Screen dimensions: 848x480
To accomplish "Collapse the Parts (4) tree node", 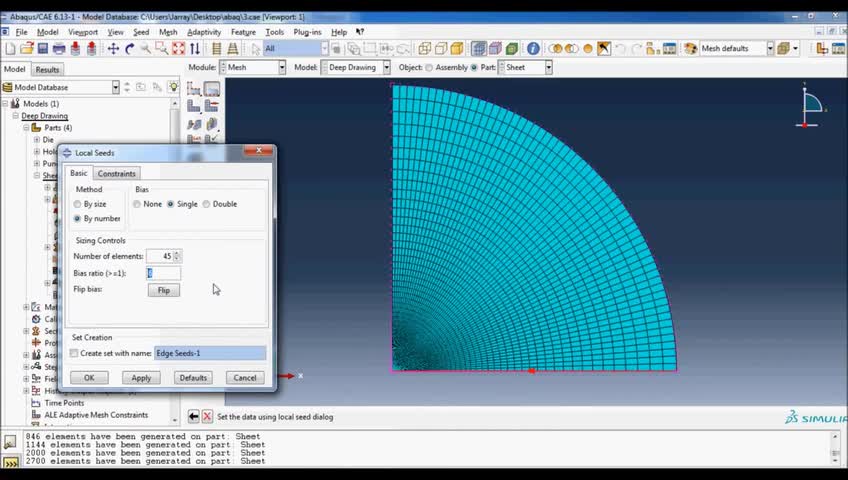I will point(26,128).
